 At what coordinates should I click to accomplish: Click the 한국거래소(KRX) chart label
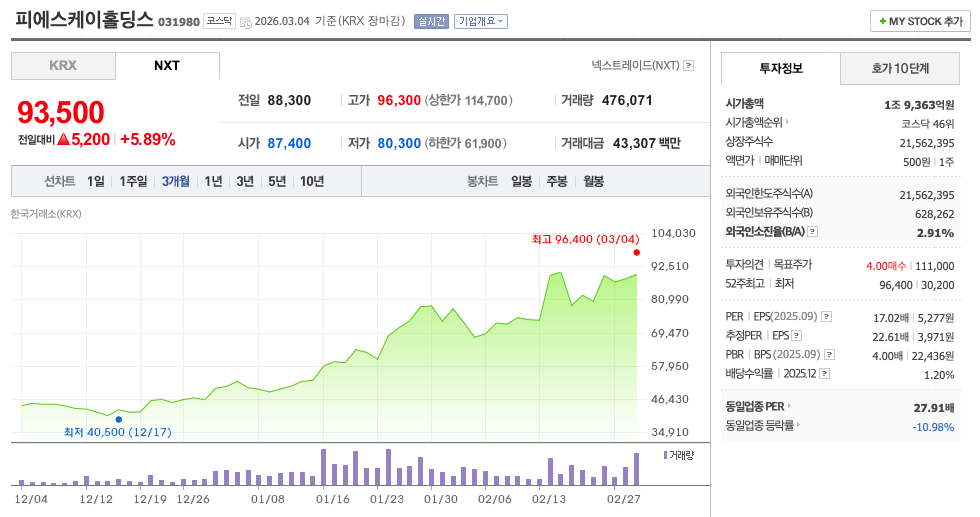(46, 214)
